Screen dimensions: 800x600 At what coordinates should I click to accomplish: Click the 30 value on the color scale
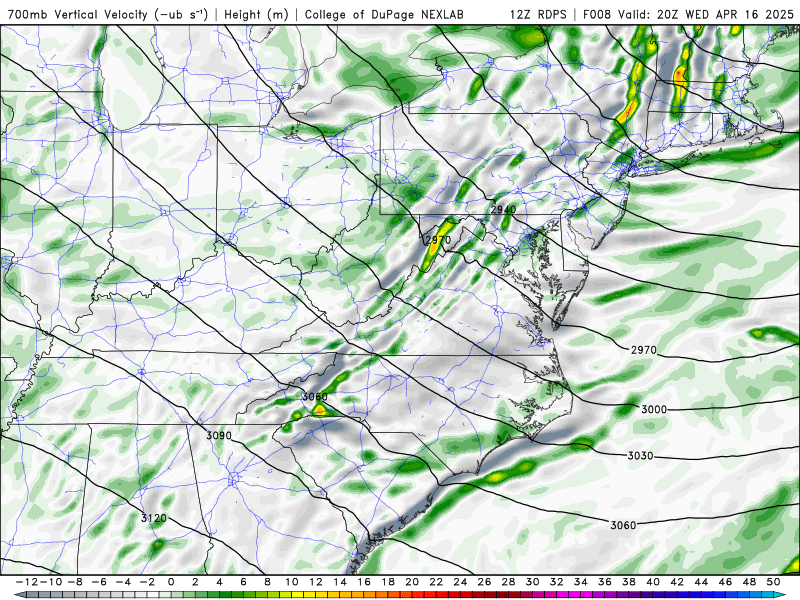(x=533, y=582)
